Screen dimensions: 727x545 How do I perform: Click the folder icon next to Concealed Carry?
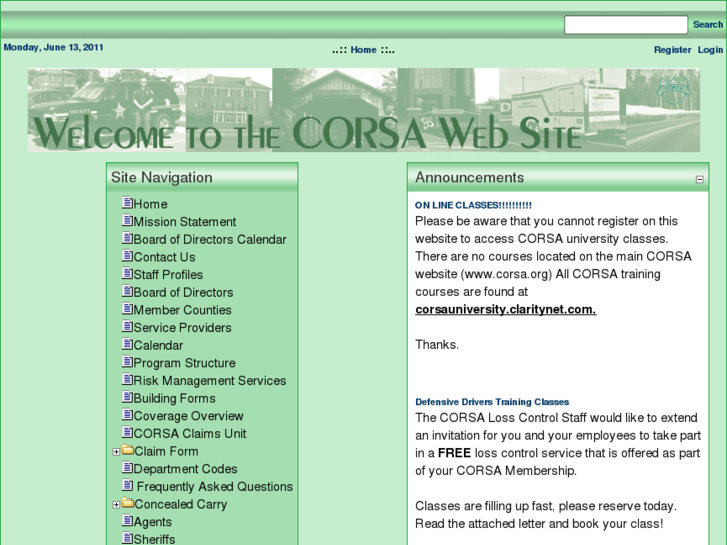coord(128,503)
